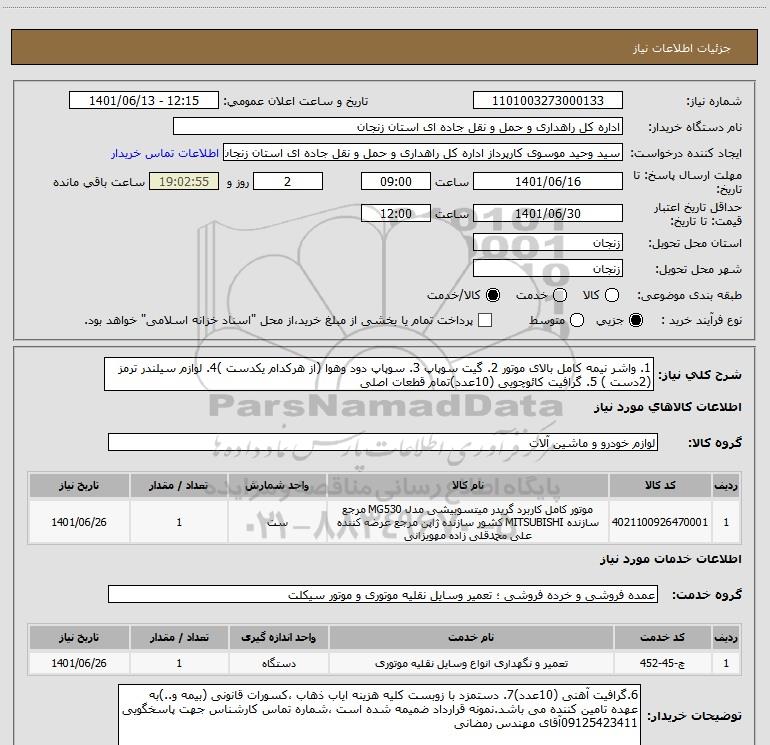Click the جزئیات اطلاعات نیاز header bar
Image resolution: width=770 pixels, height=745 pixels.
tap(385, 48)
